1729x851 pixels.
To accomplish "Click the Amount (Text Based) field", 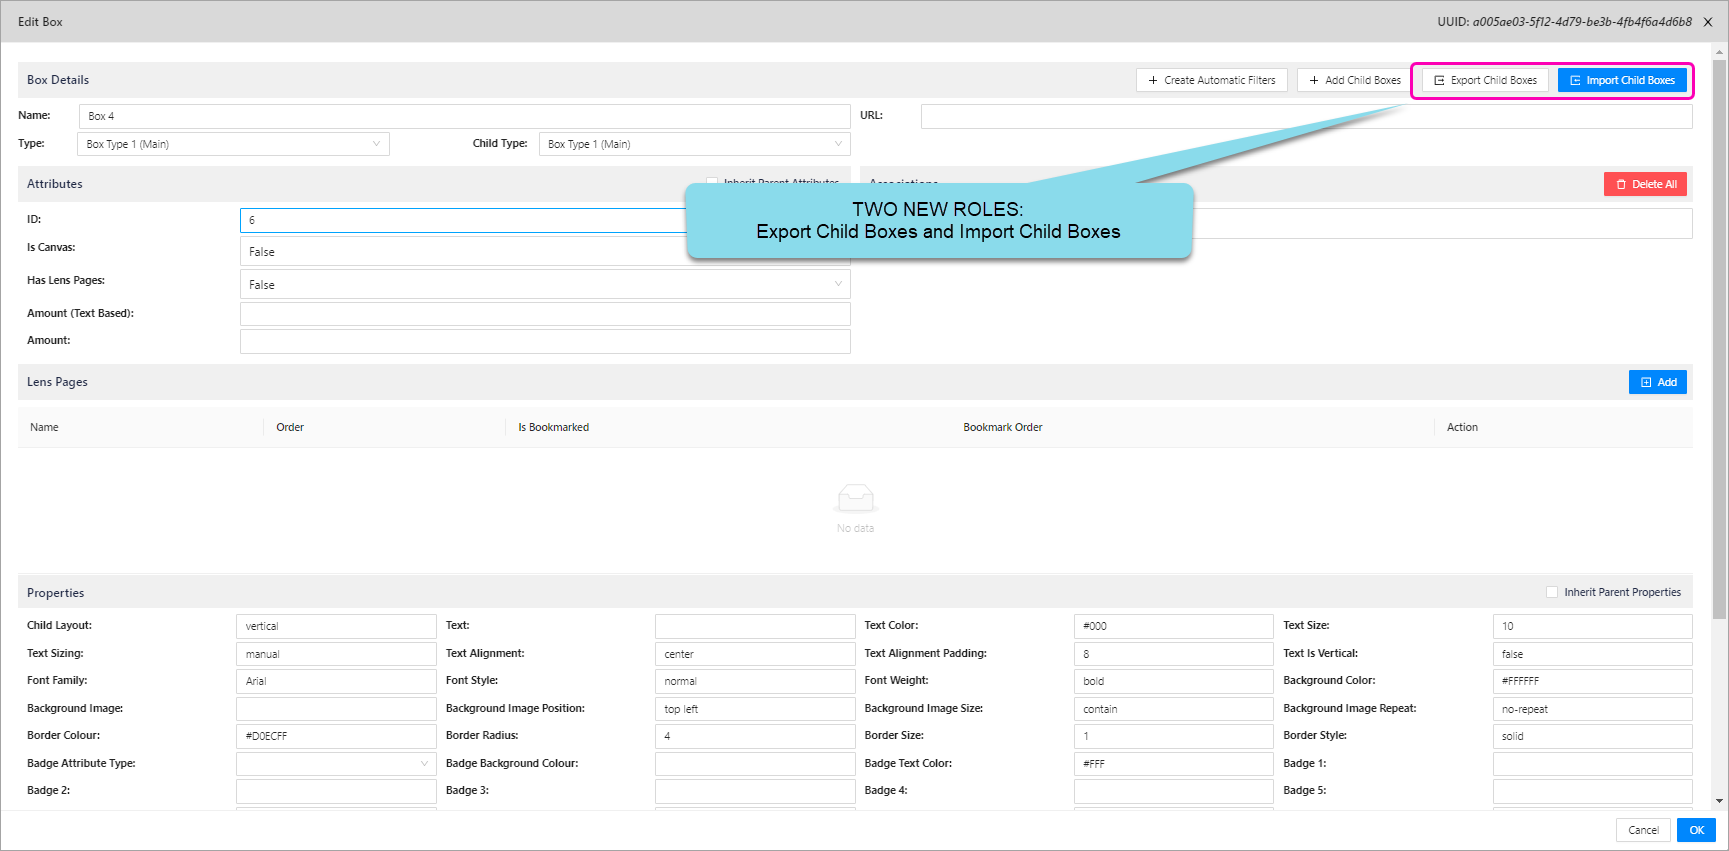I will click(x=545, y=314).
